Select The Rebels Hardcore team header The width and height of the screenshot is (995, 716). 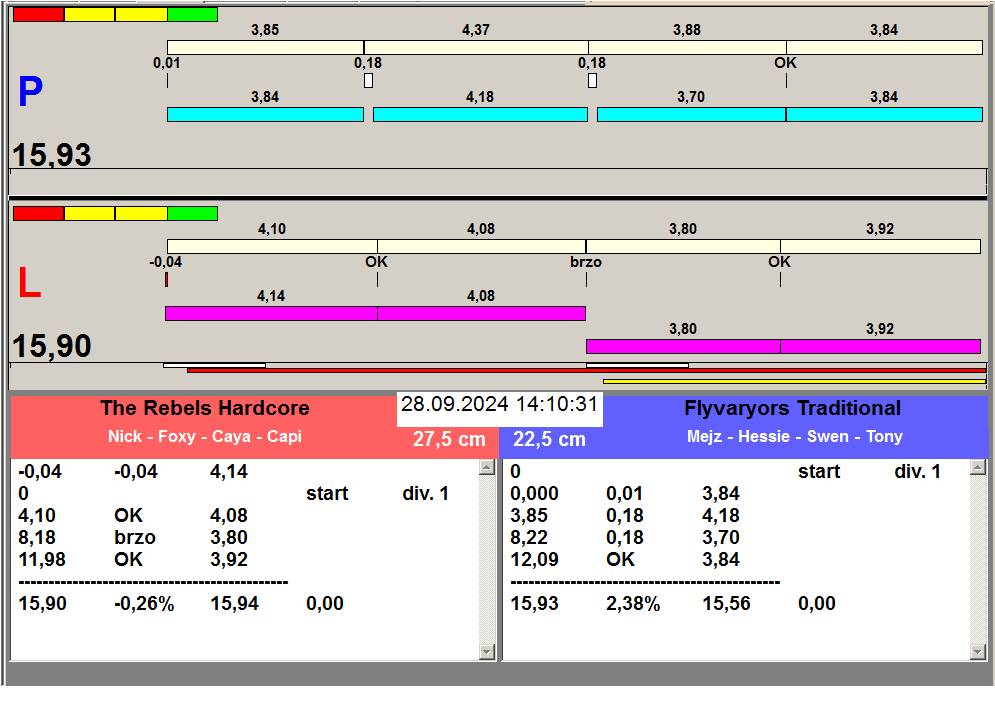pyautogui.click(x=204, y=408)
